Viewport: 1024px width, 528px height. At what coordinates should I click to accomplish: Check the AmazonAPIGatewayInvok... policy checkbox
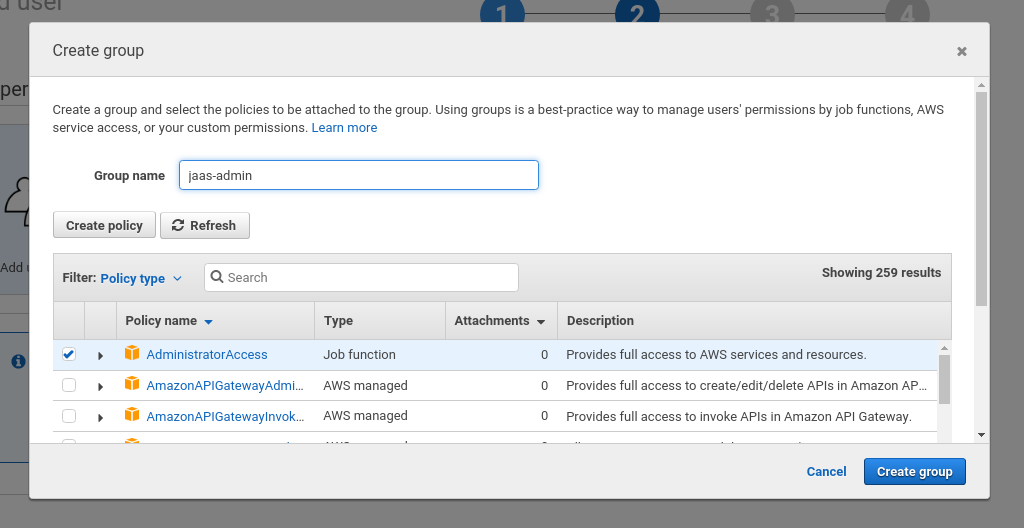pyautogui.click(x=69, y=416)
